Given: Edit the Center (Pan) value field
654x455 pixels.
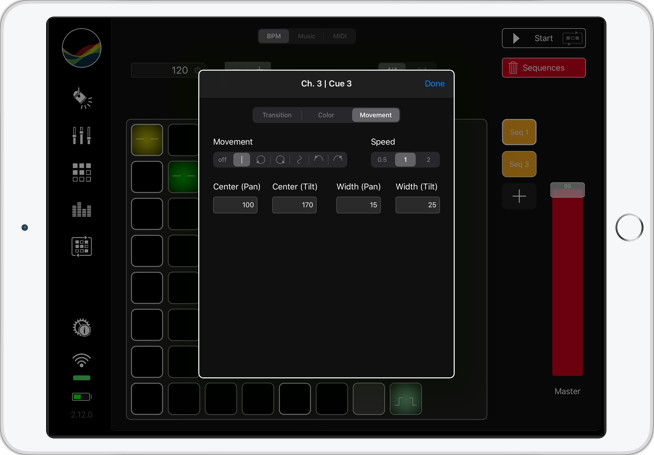Looking at the screenshot, I should (x=235, y=205).
